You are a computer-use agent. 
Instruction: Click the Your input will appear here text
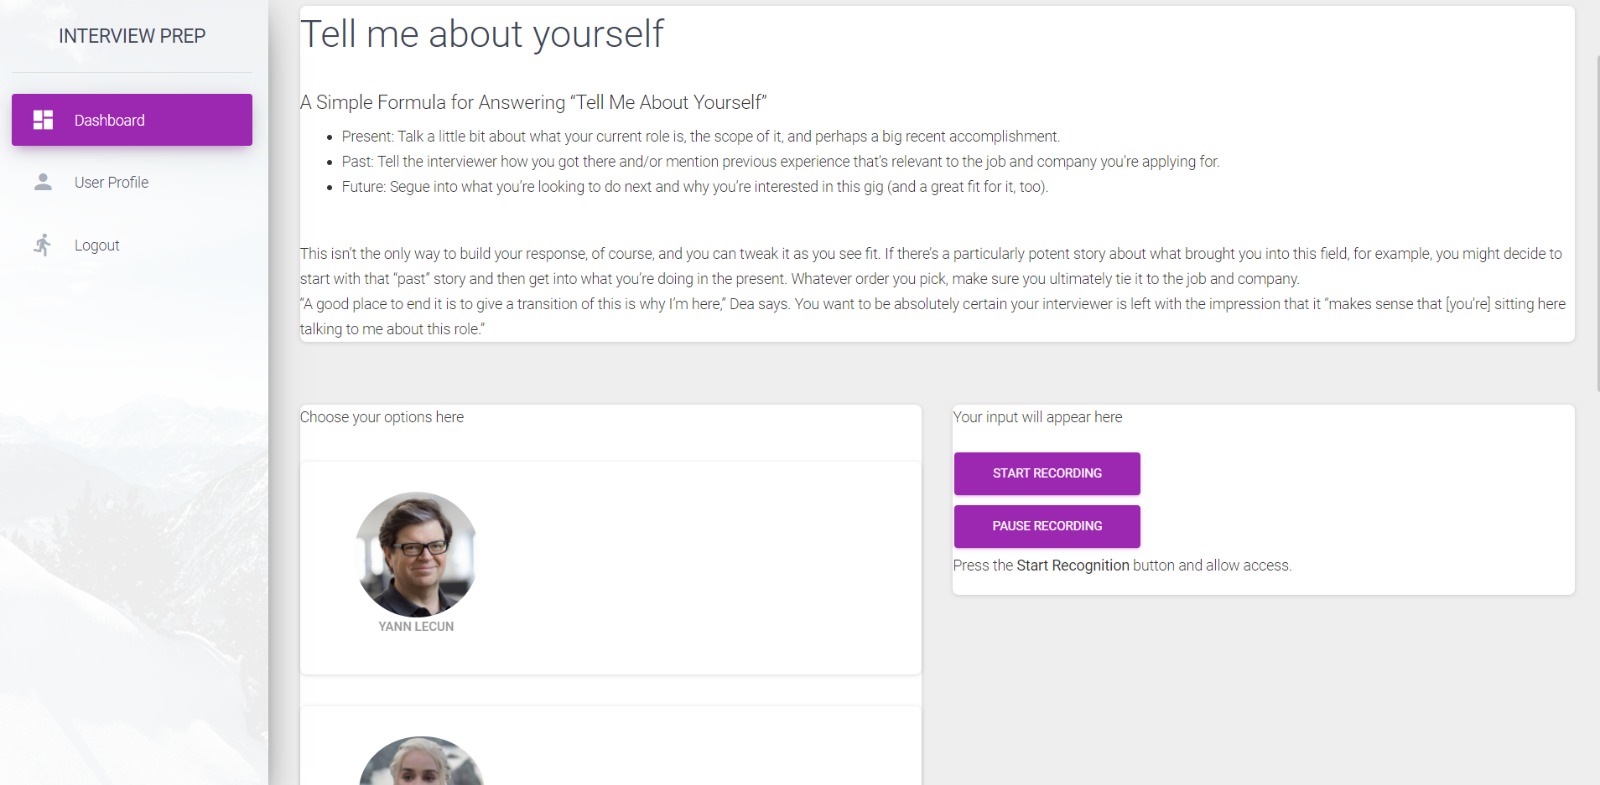point(1037,417)
